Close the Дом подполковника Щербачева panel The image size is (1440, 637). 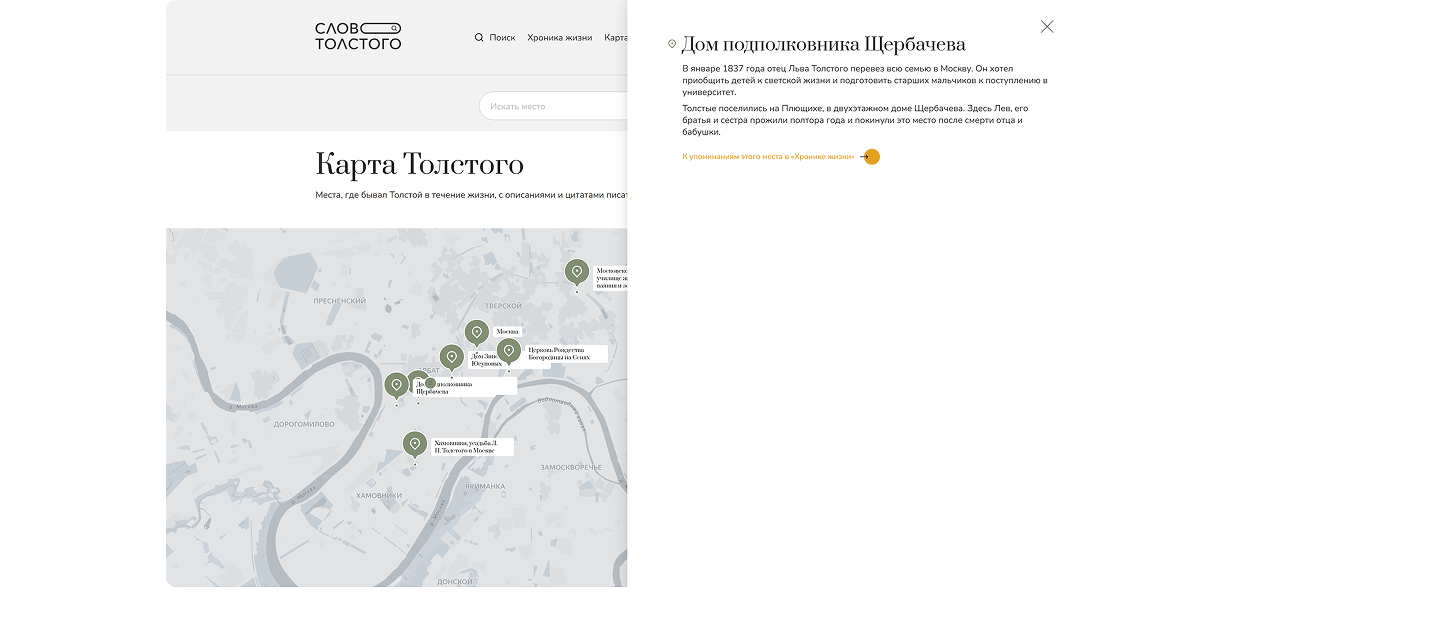(x=1046, y=27)
